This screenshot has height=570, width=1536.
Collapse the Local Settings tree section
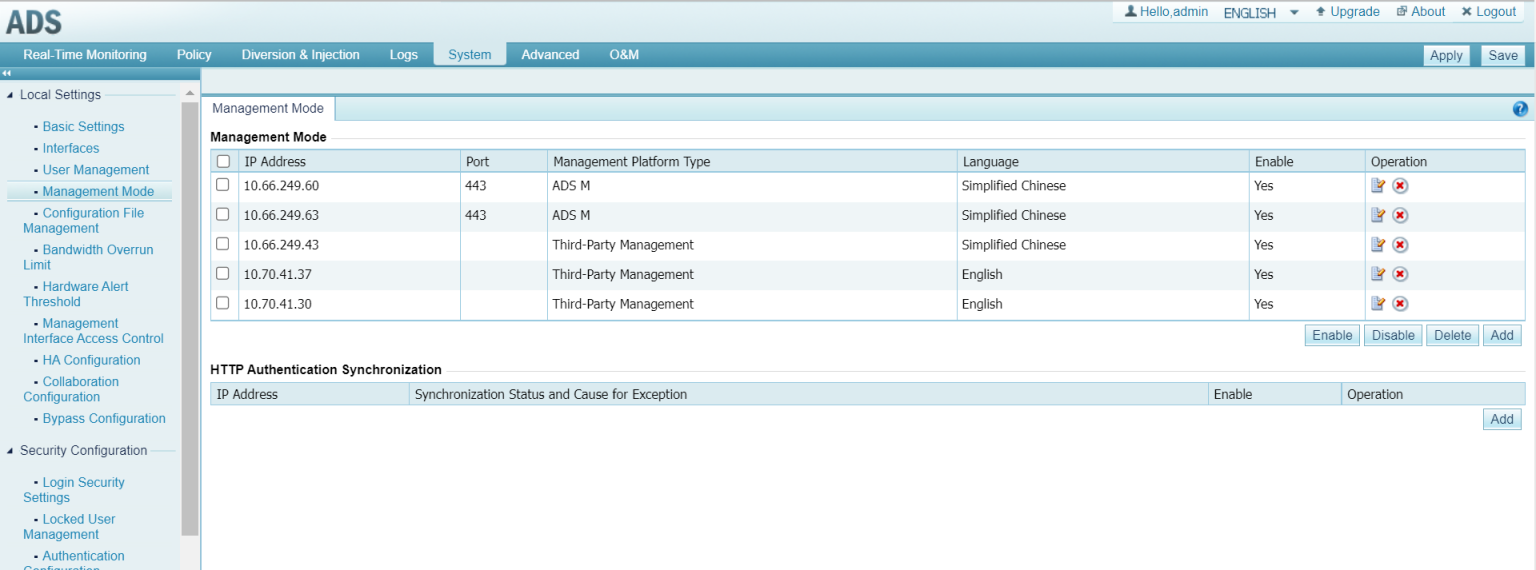11,95
